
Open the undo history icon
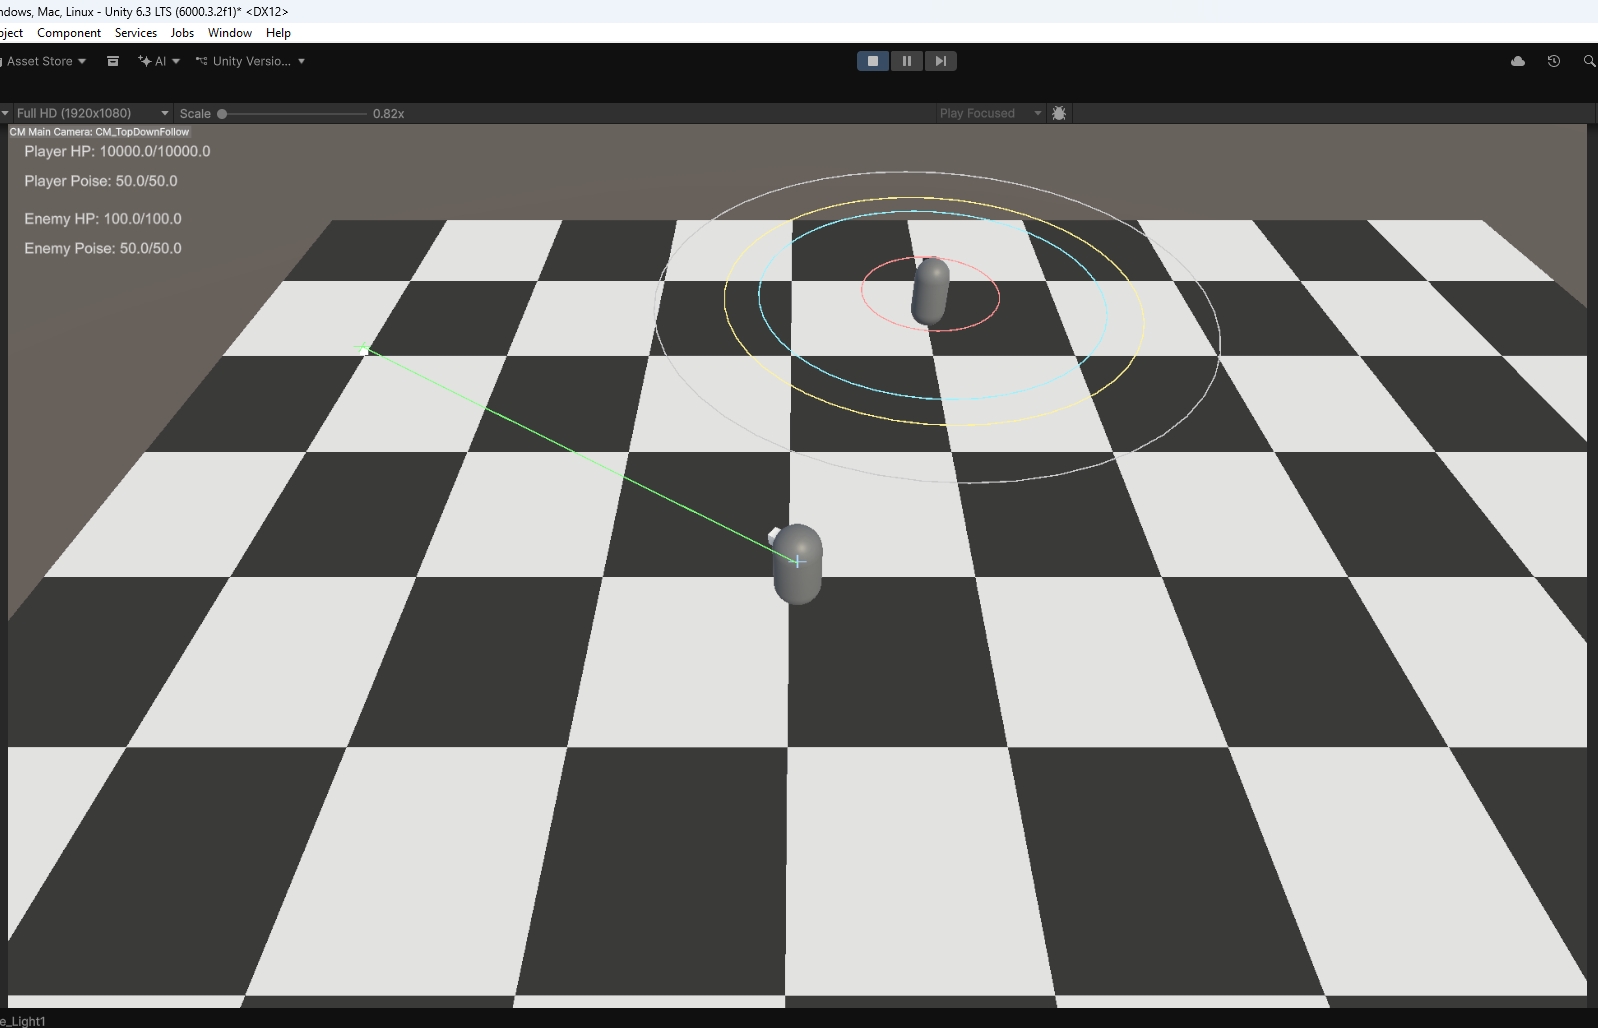1553,61
